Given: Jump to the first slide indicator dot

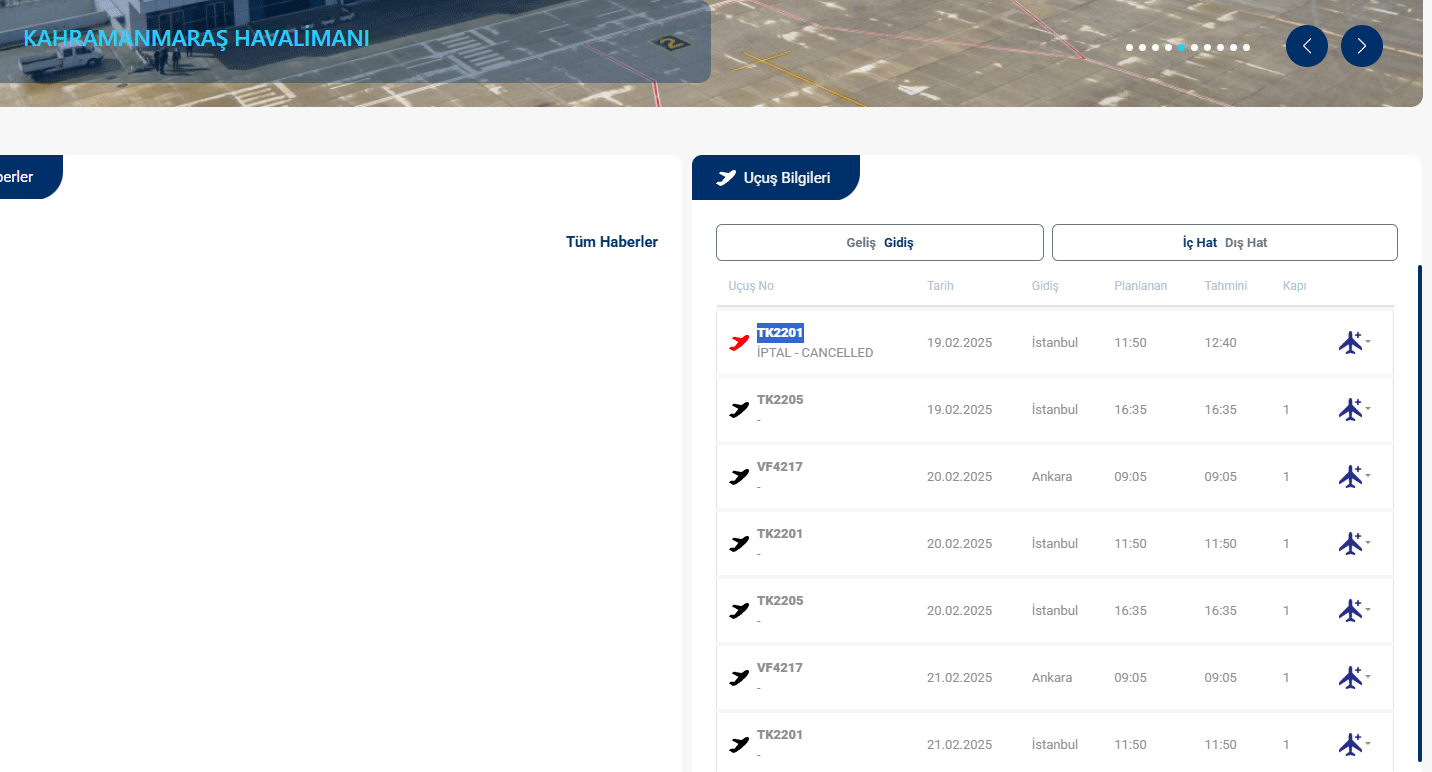Looking at the screenshot, I should [x=1130, y=47].
